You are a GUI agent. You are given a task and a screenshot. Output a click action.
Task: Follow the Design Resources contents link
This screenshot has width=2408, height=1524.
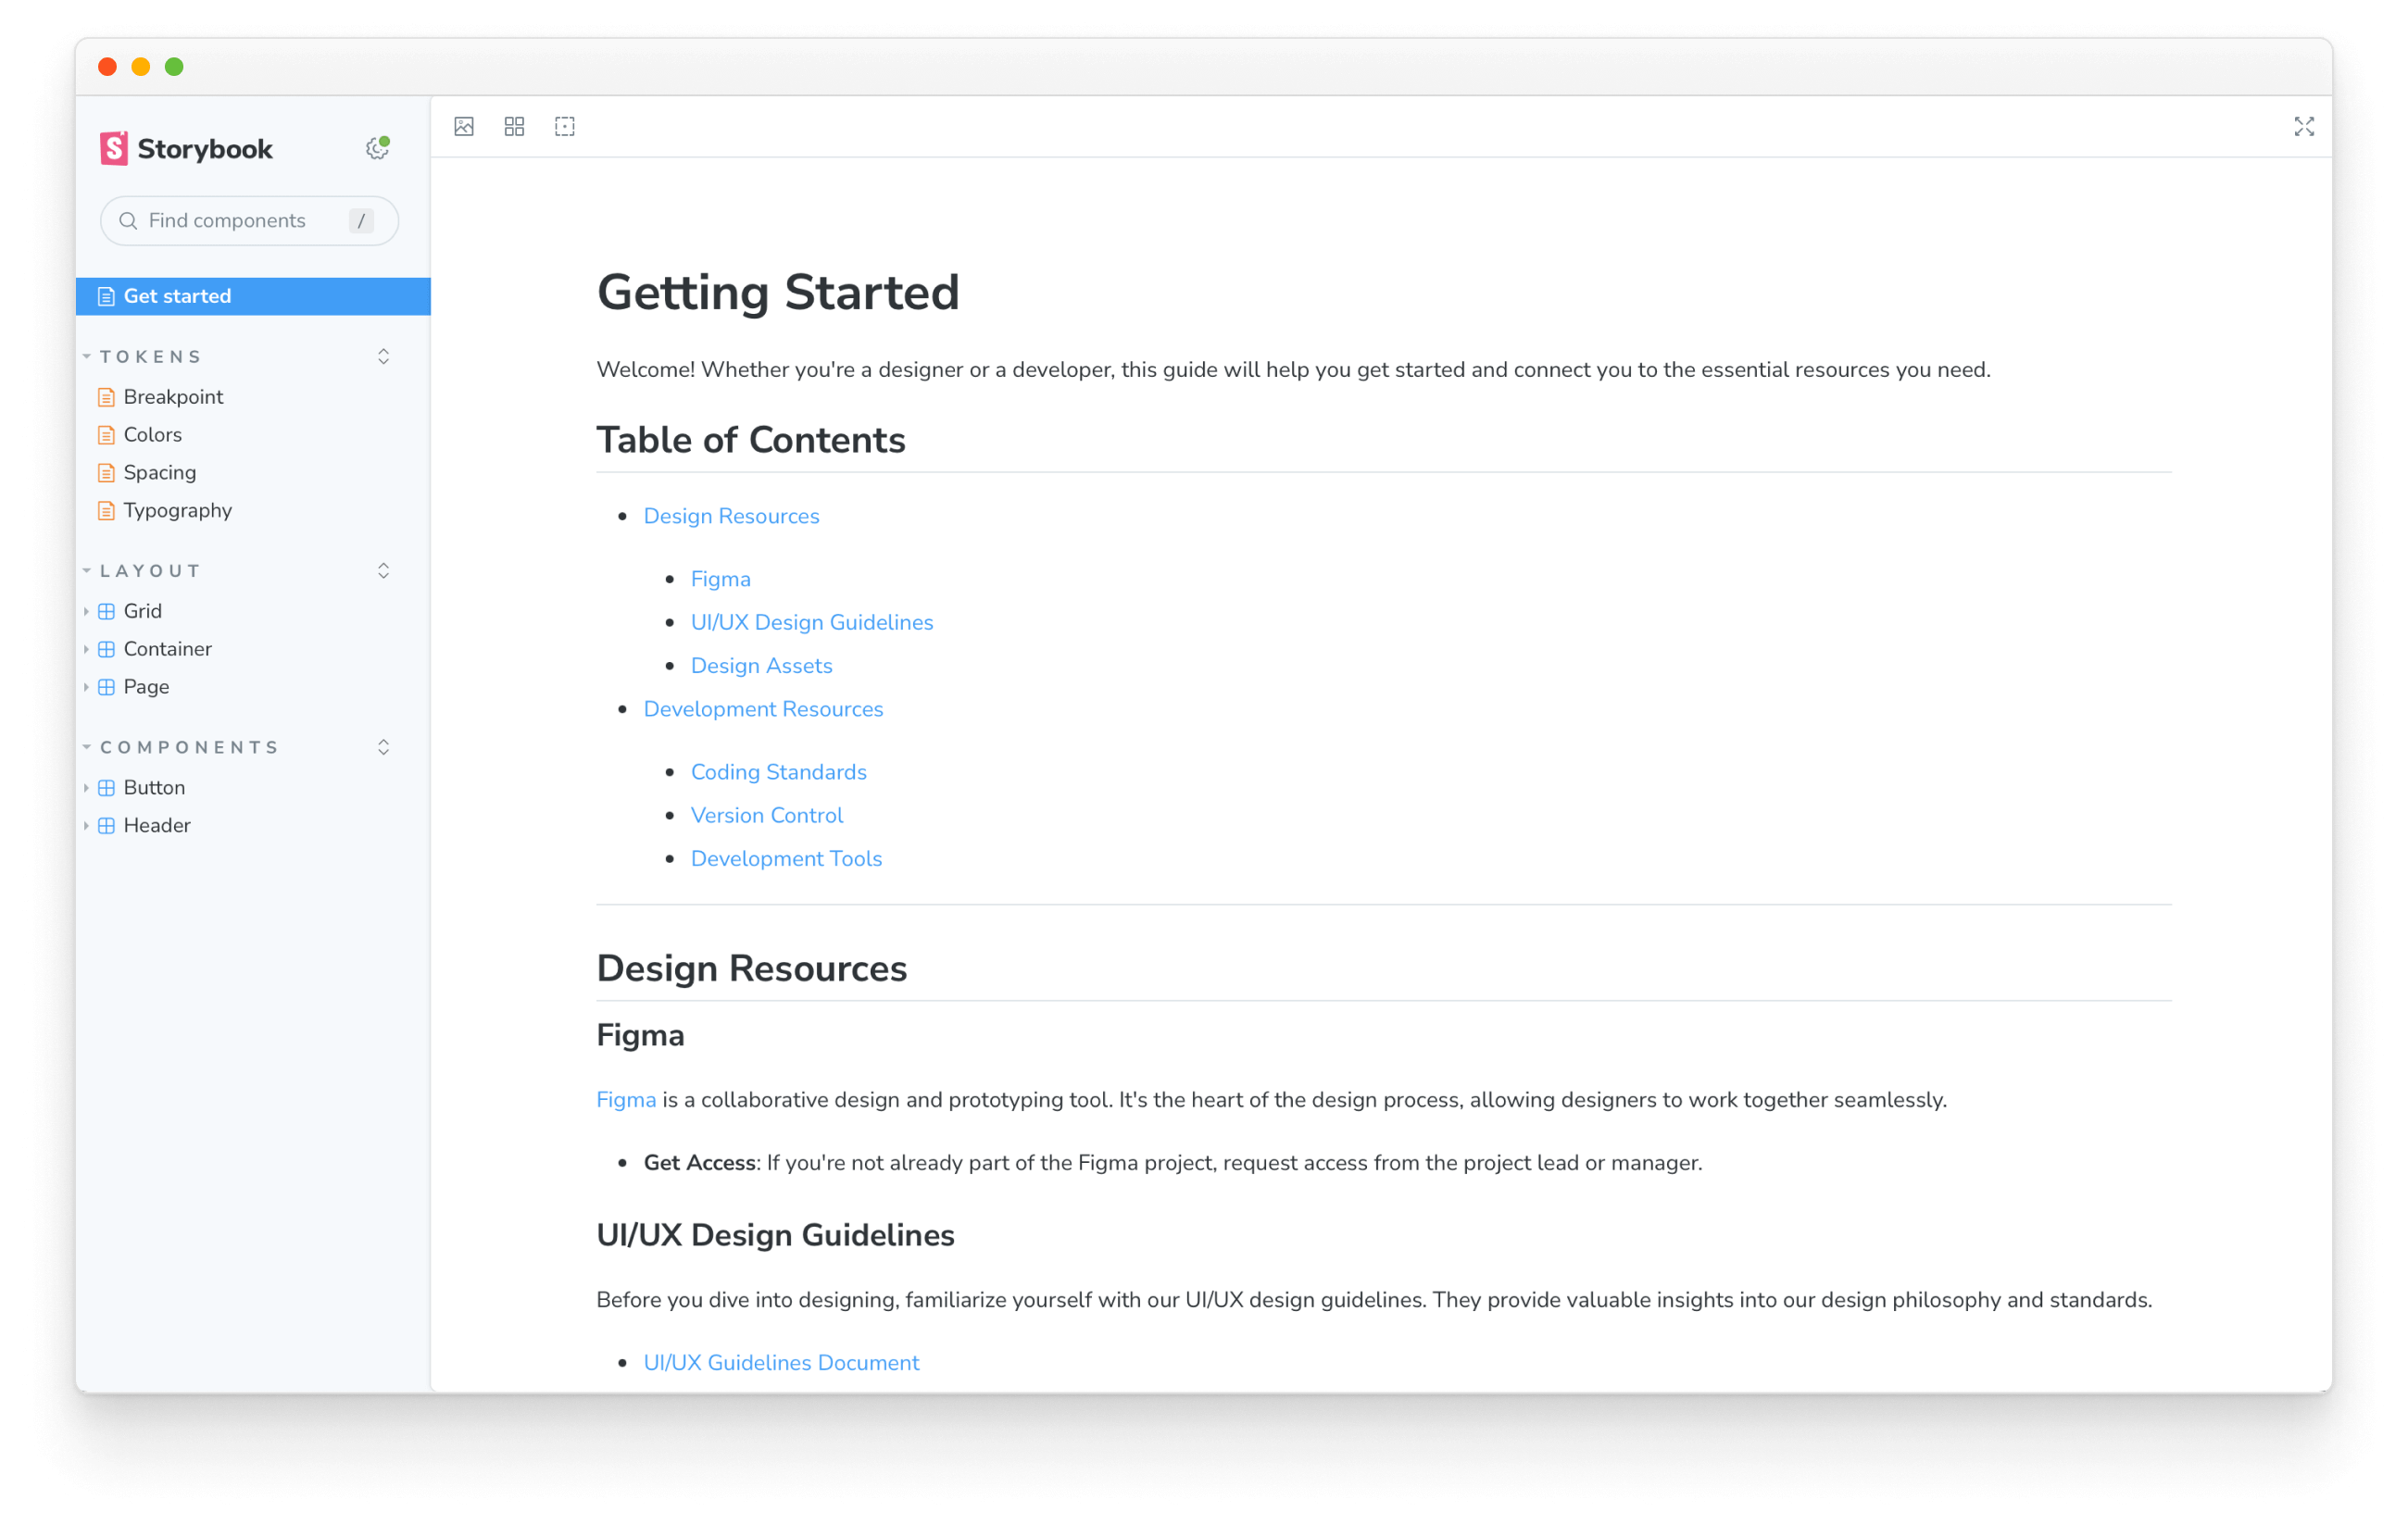(x=731, y=516)
